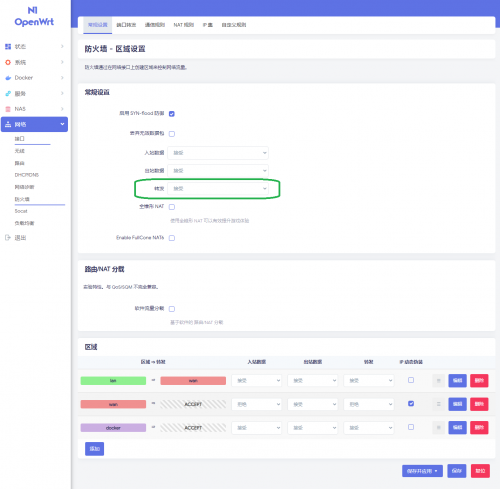Click the blue edit button for docker zone
This screenshot has height=489, width=500.
pos(457,427)
